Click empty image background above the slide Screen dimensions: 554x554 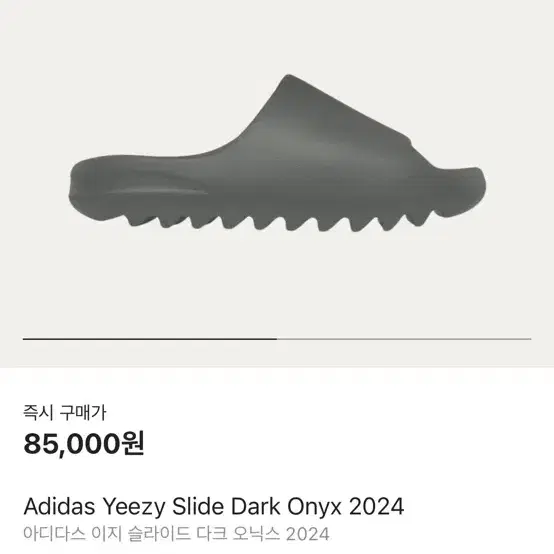tap(277, 35)
